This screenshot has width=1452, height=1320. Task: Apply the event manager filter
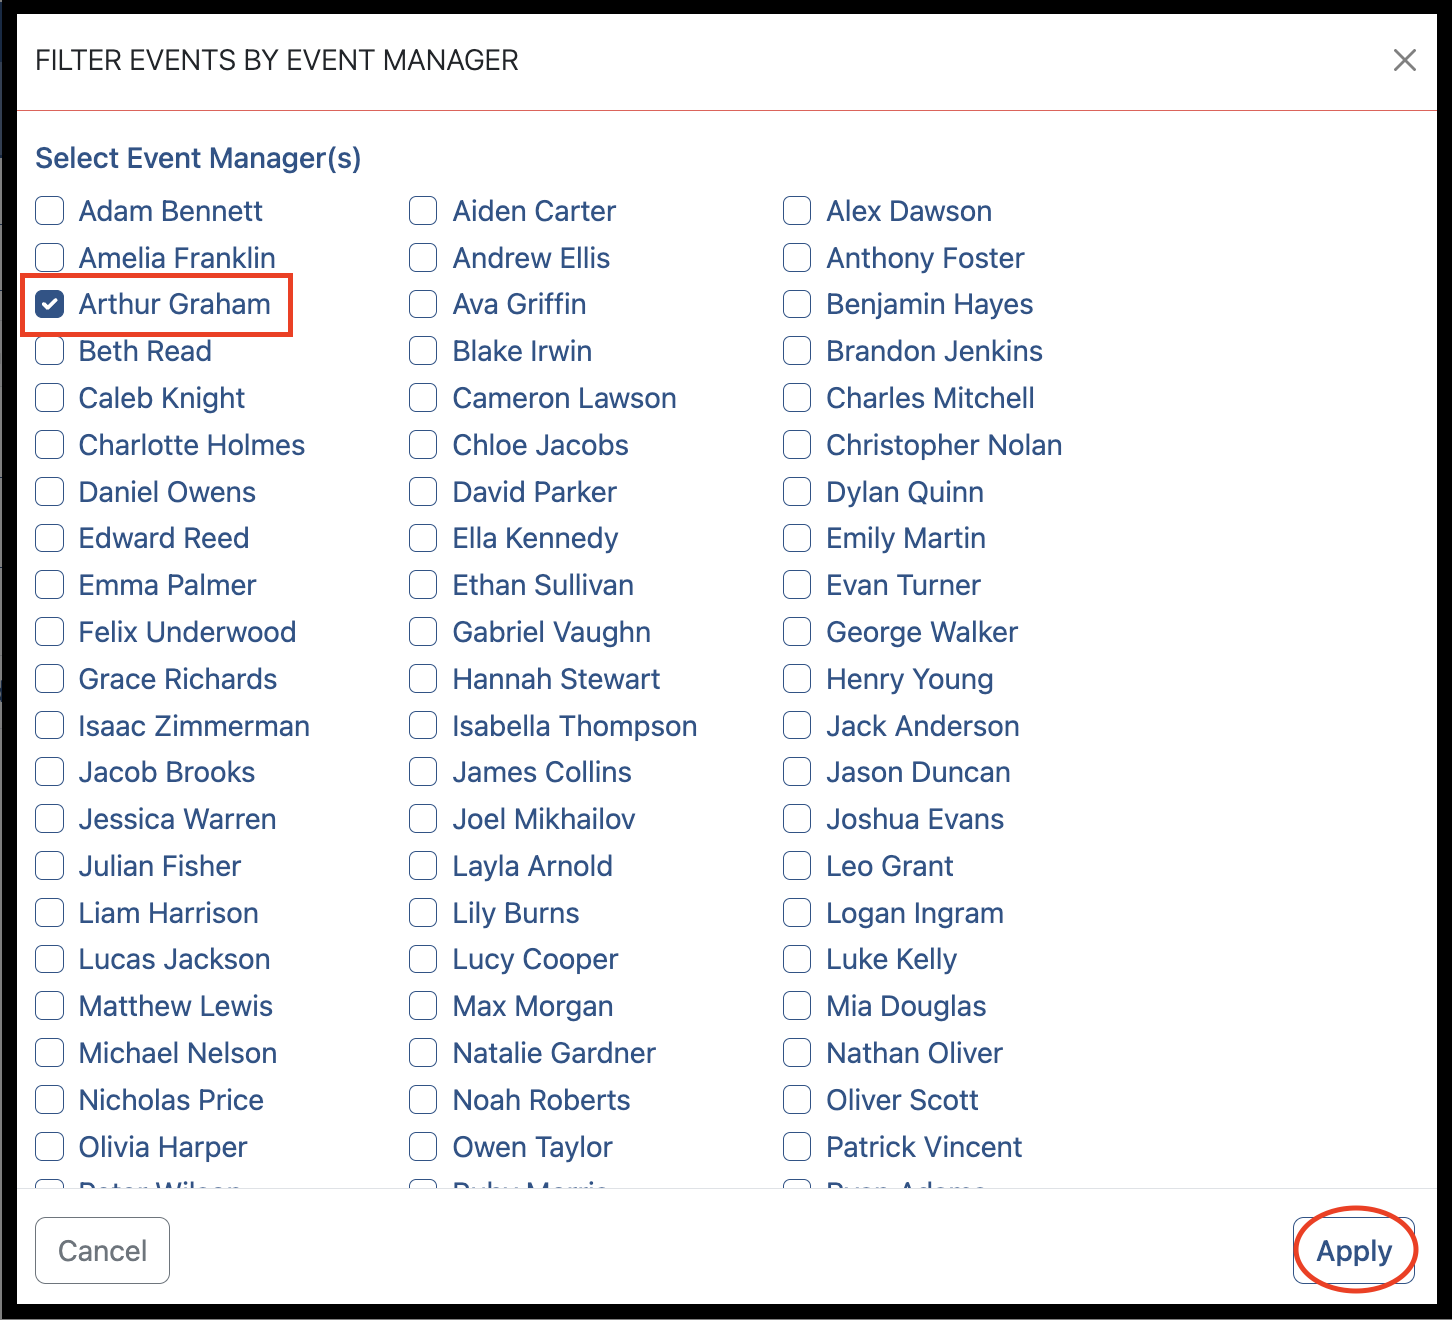(1354, 1250)
